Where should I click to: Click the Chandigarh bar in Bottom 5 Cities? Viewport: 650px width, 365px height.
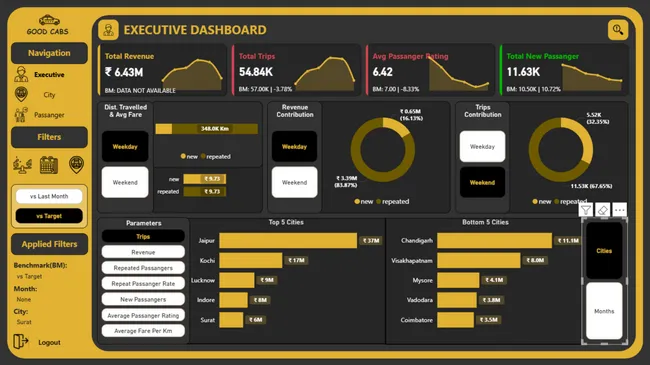click(x=495, y=241)
